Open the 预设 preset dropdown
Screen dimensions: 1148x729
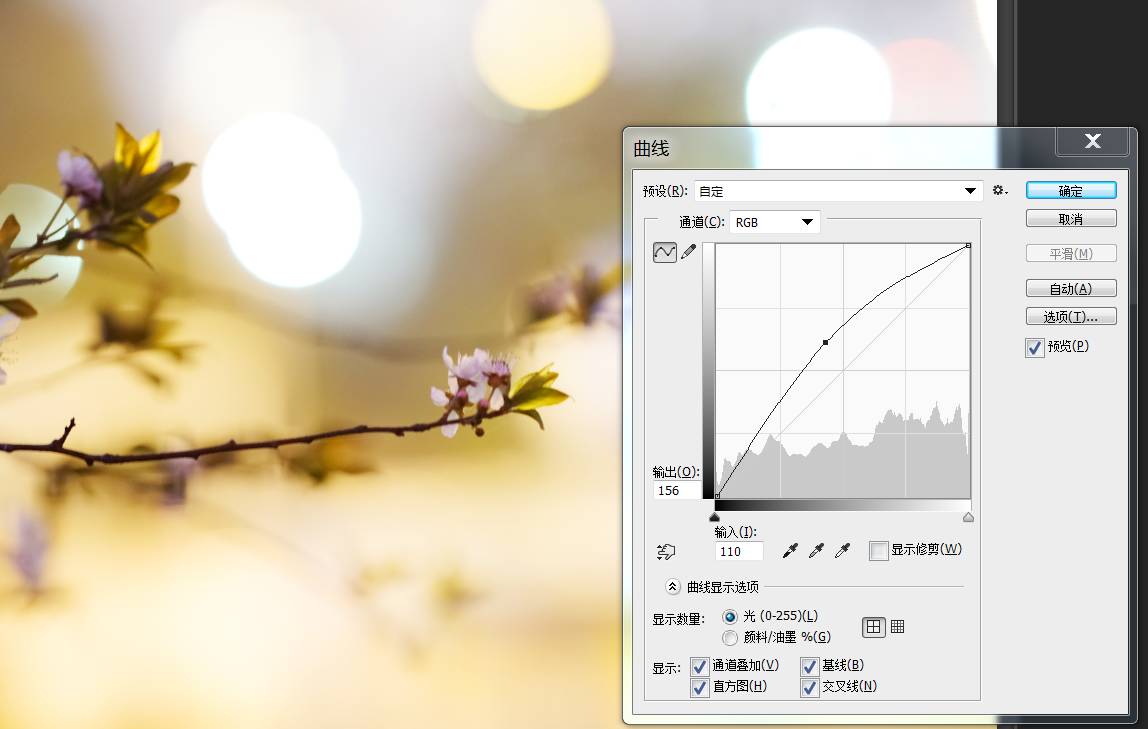[x=838, y=191]
